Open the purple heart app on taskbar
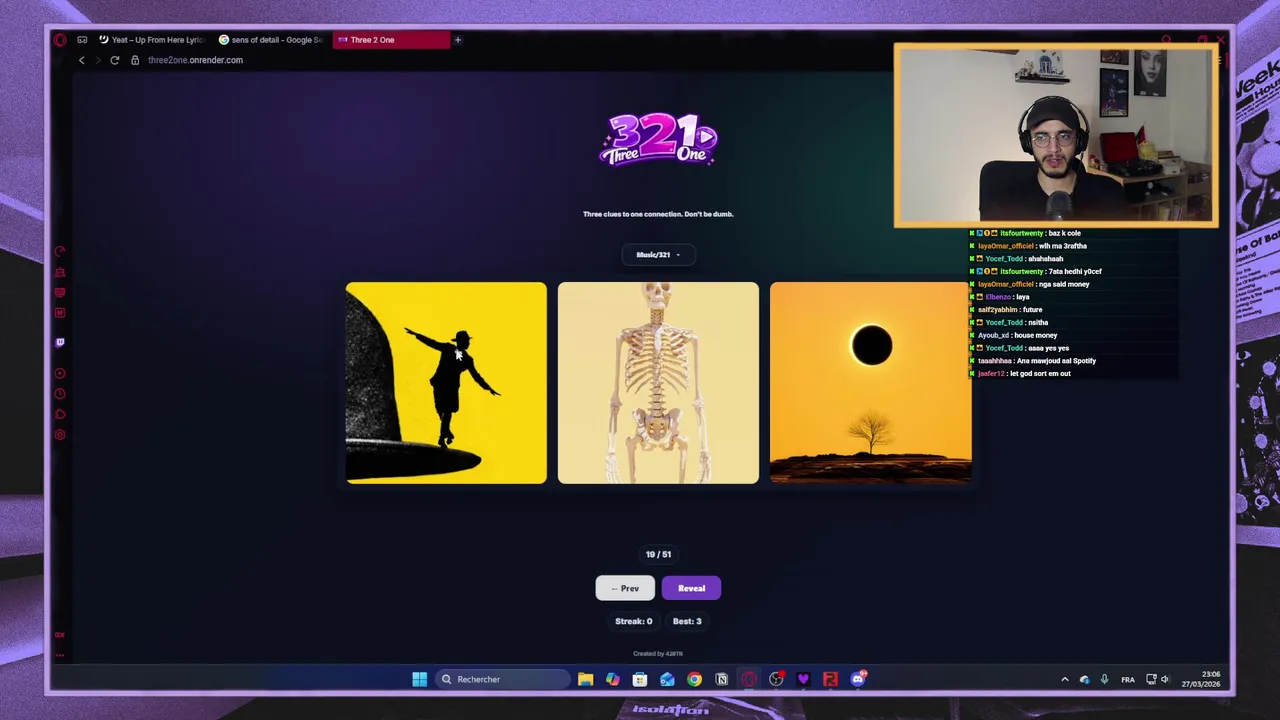This screenshot has width=1280, height=720. click(803, 679)
